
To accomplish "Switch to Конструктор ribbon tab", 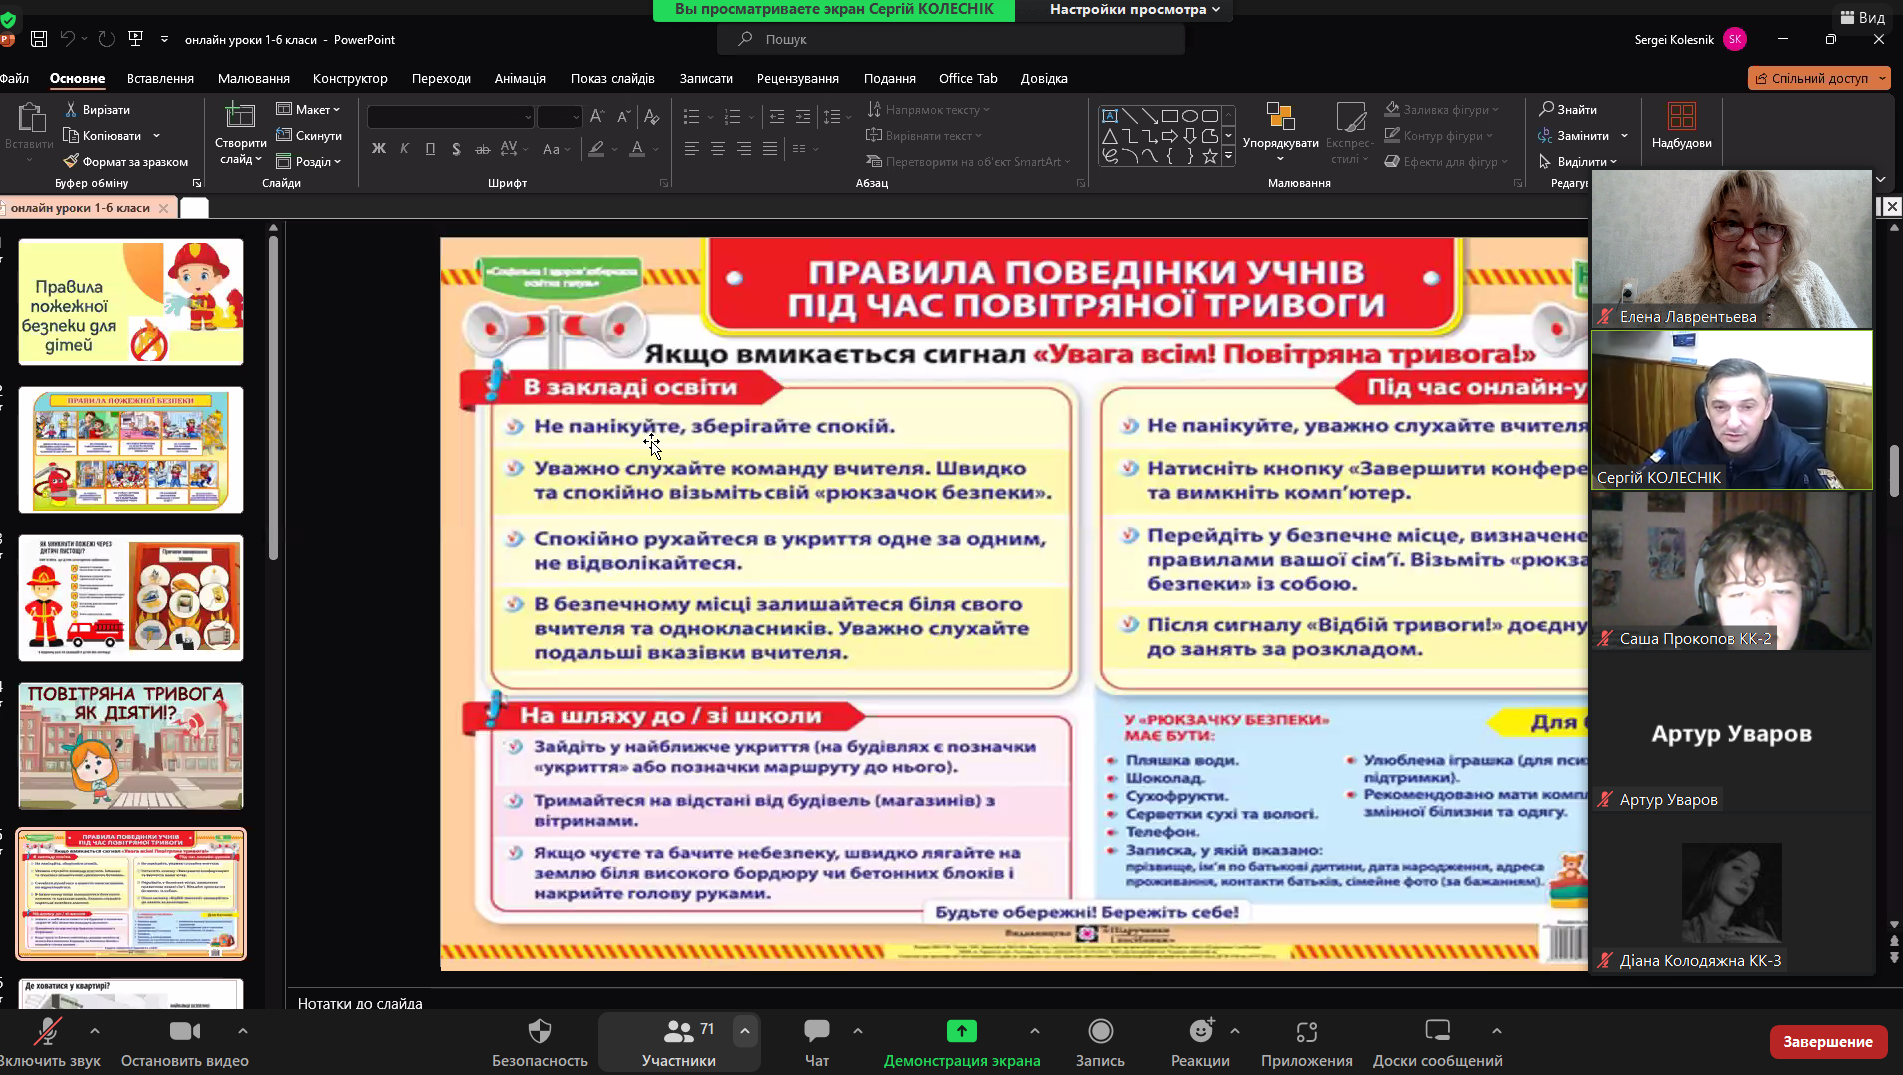I will [350, 78].
